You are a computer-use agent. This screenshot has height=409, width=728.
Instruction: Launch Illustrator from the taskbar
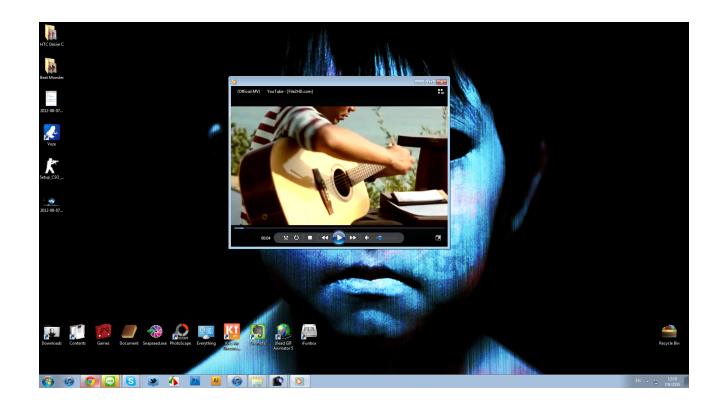(216, 382)
